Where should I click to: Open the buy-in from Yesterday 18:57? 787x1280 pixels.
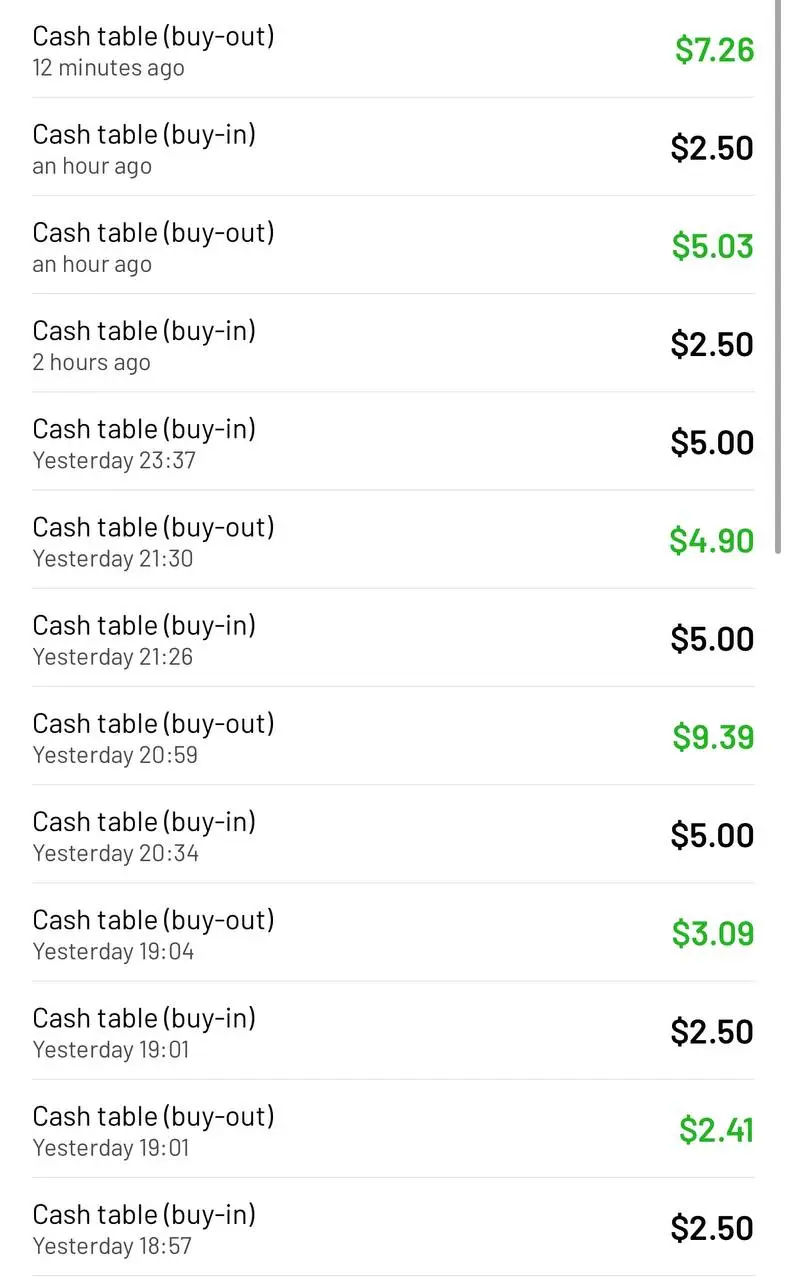[393, 1225]
